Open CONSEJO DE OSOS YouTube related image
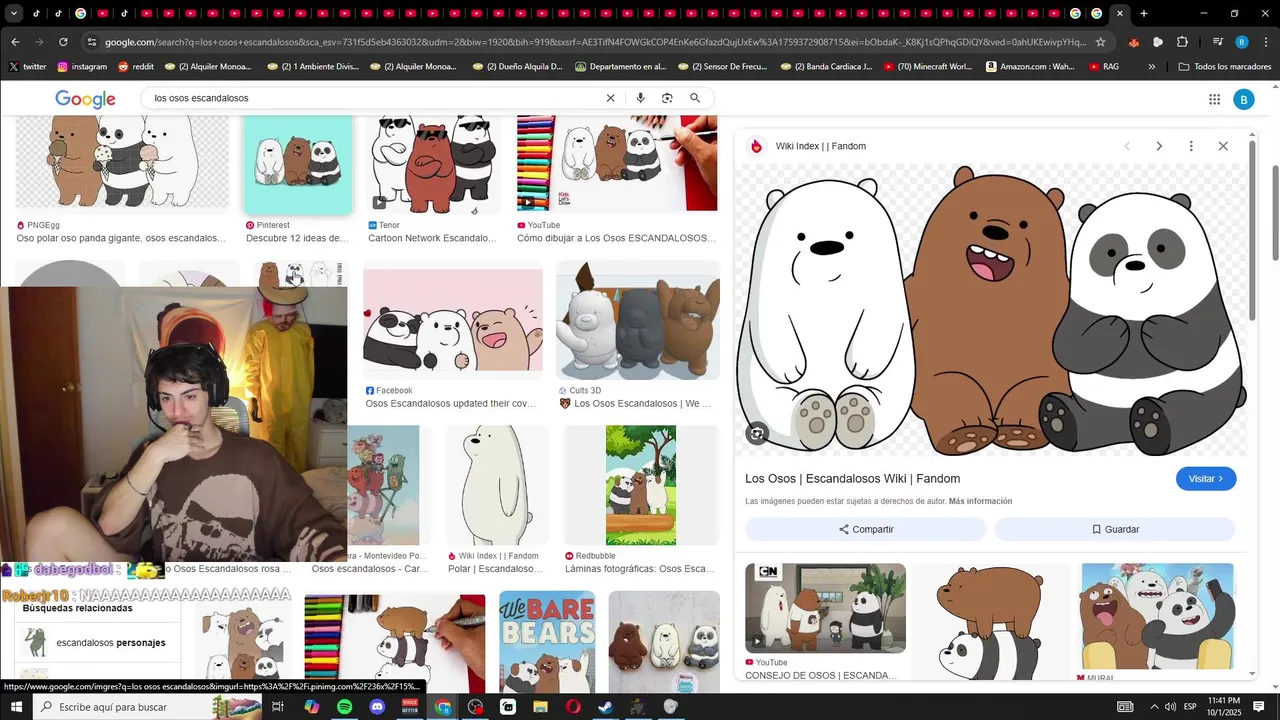Image resolution: width=1280 pixels, height=720 pixels. pos(826,608)
